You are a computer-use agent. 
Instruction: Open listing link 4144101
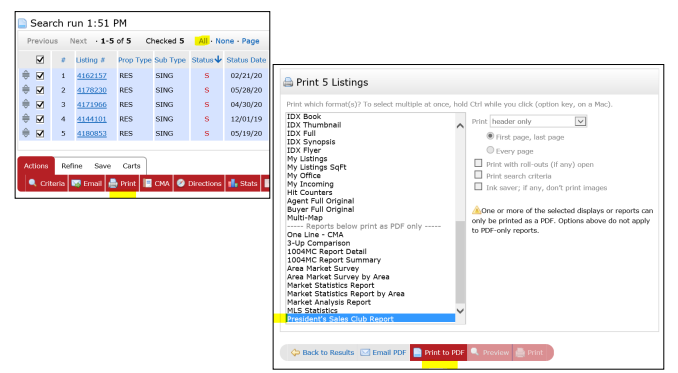(x=92, y=119)
